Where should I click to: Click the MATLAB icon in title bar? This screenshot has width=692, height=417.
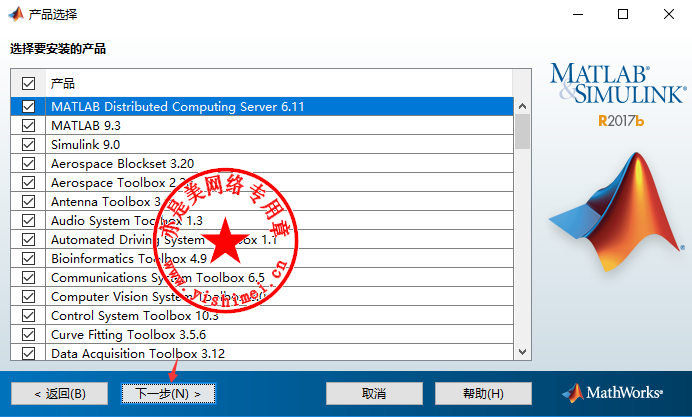(x=16, y=14)
